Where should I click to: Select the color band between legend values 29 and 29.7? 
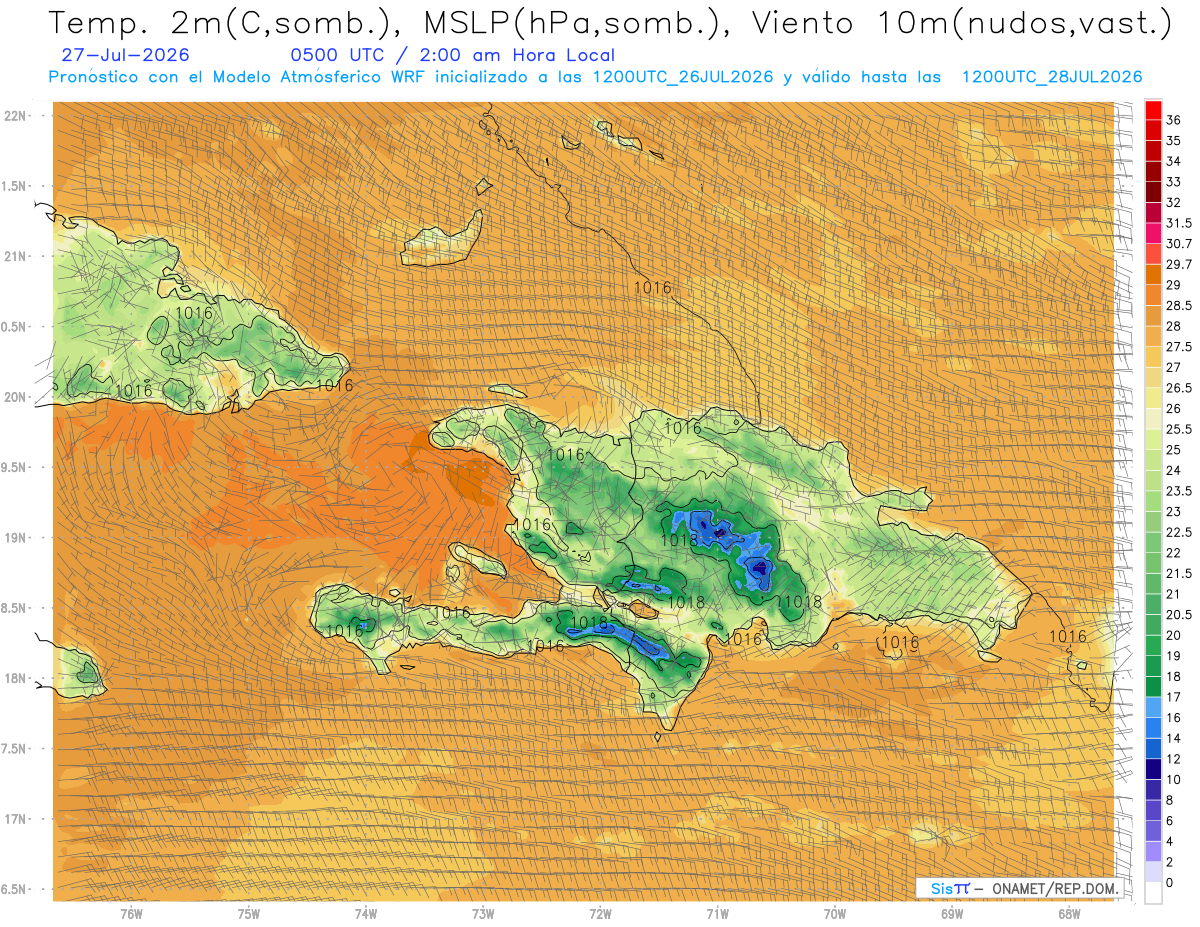(1153, 274)
